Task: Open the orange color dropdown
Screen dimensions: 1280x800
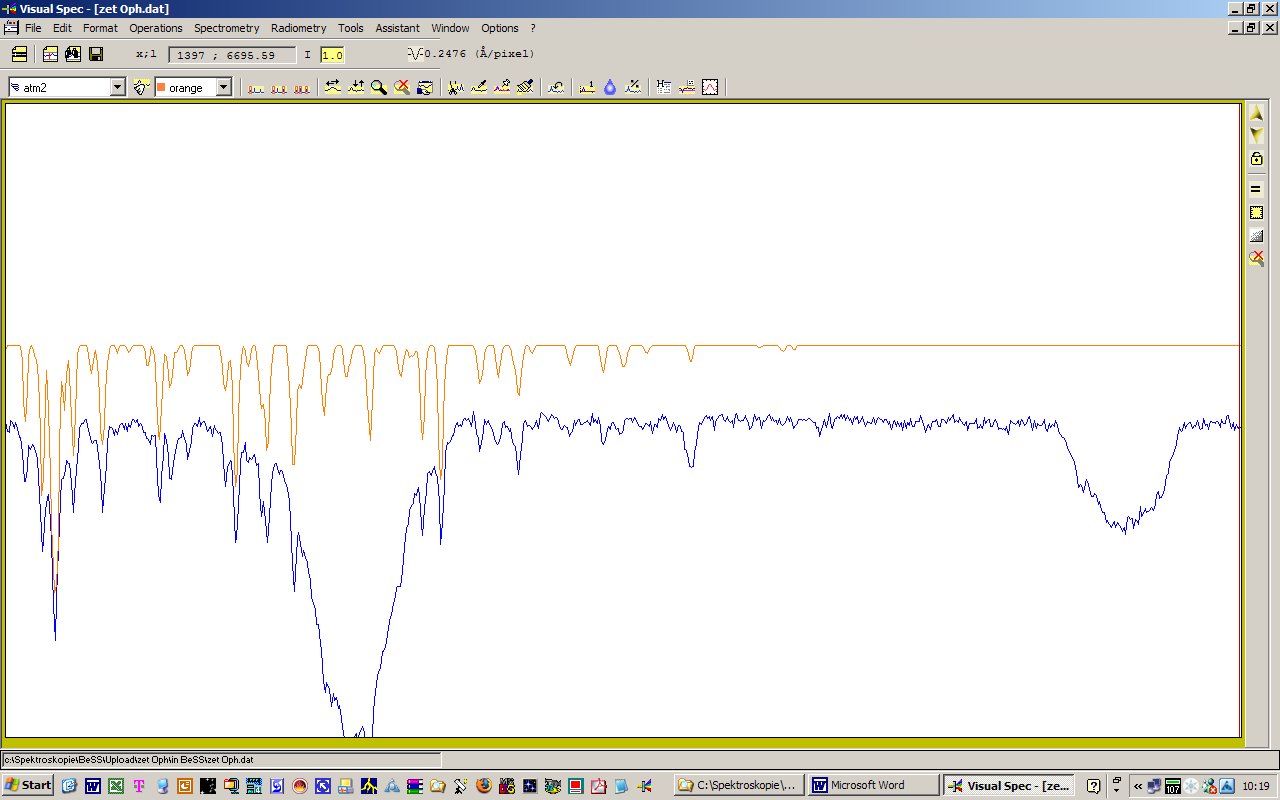Action: pyautogui.click(x=222, y=87)
